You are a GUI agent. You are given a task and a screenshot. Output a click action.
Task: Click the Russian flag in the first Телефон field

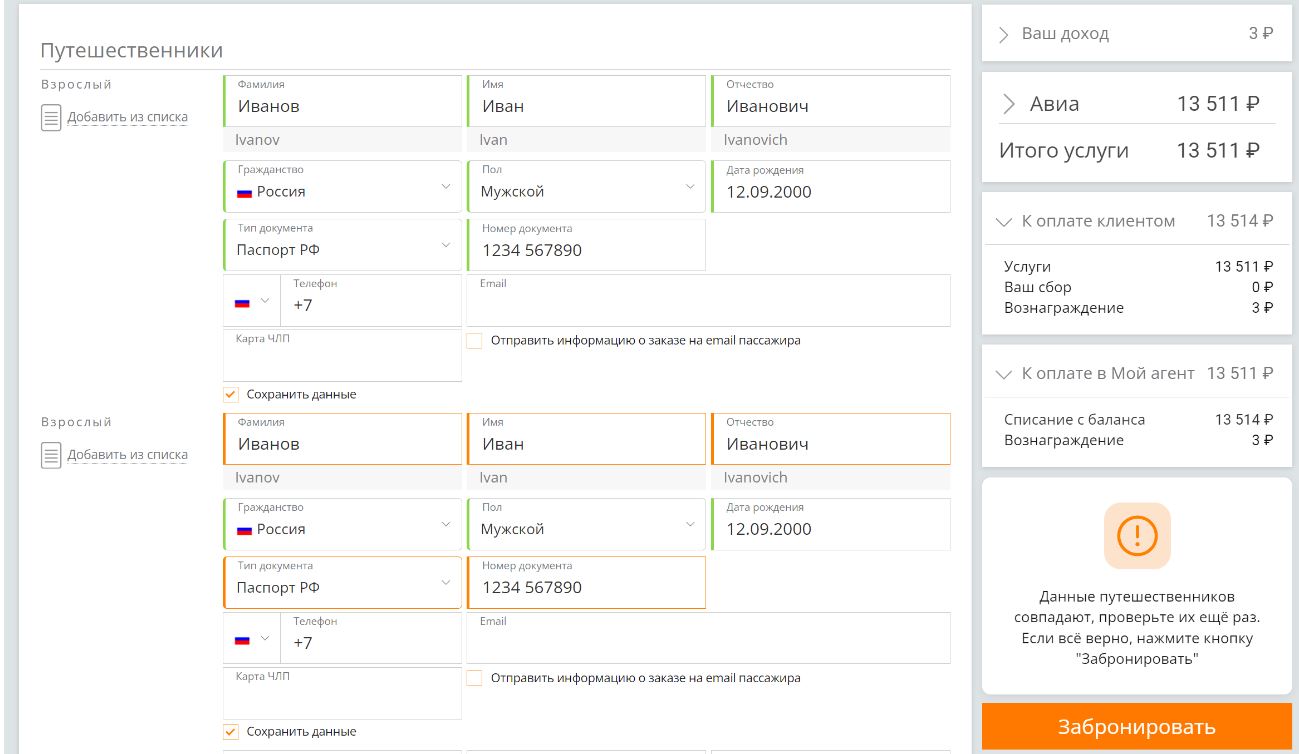point(242,302)
